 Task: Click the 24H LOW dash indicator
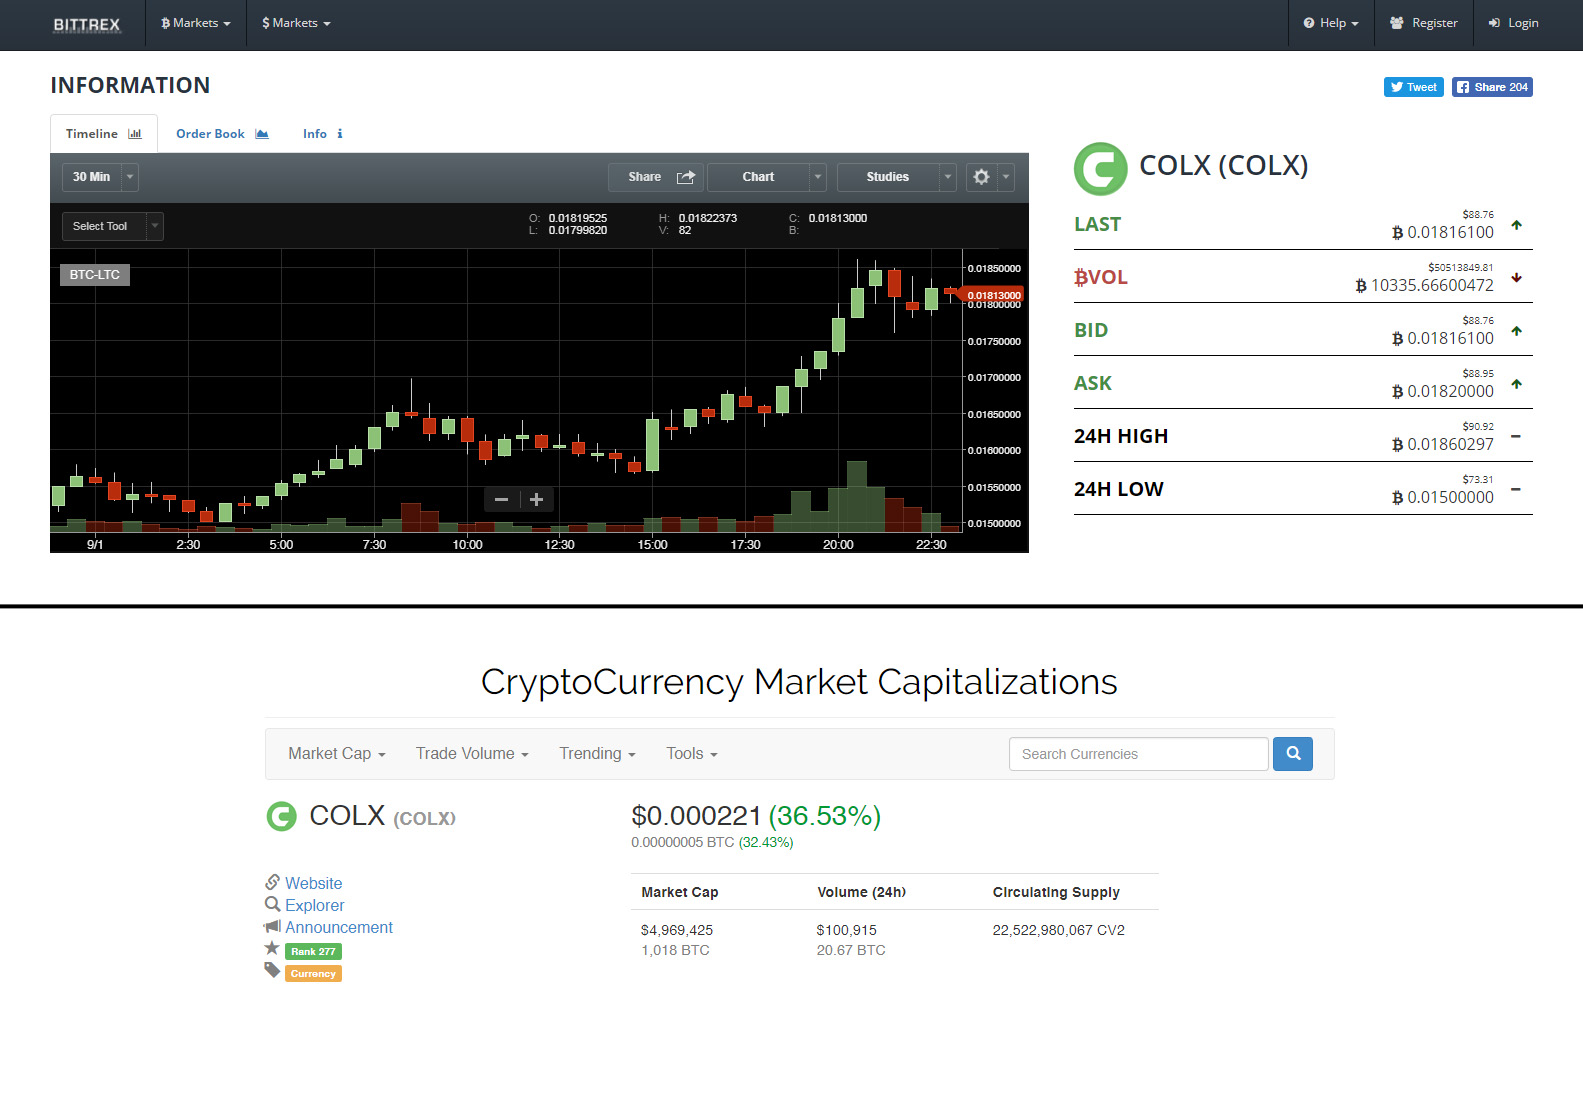click(1516, 489)
